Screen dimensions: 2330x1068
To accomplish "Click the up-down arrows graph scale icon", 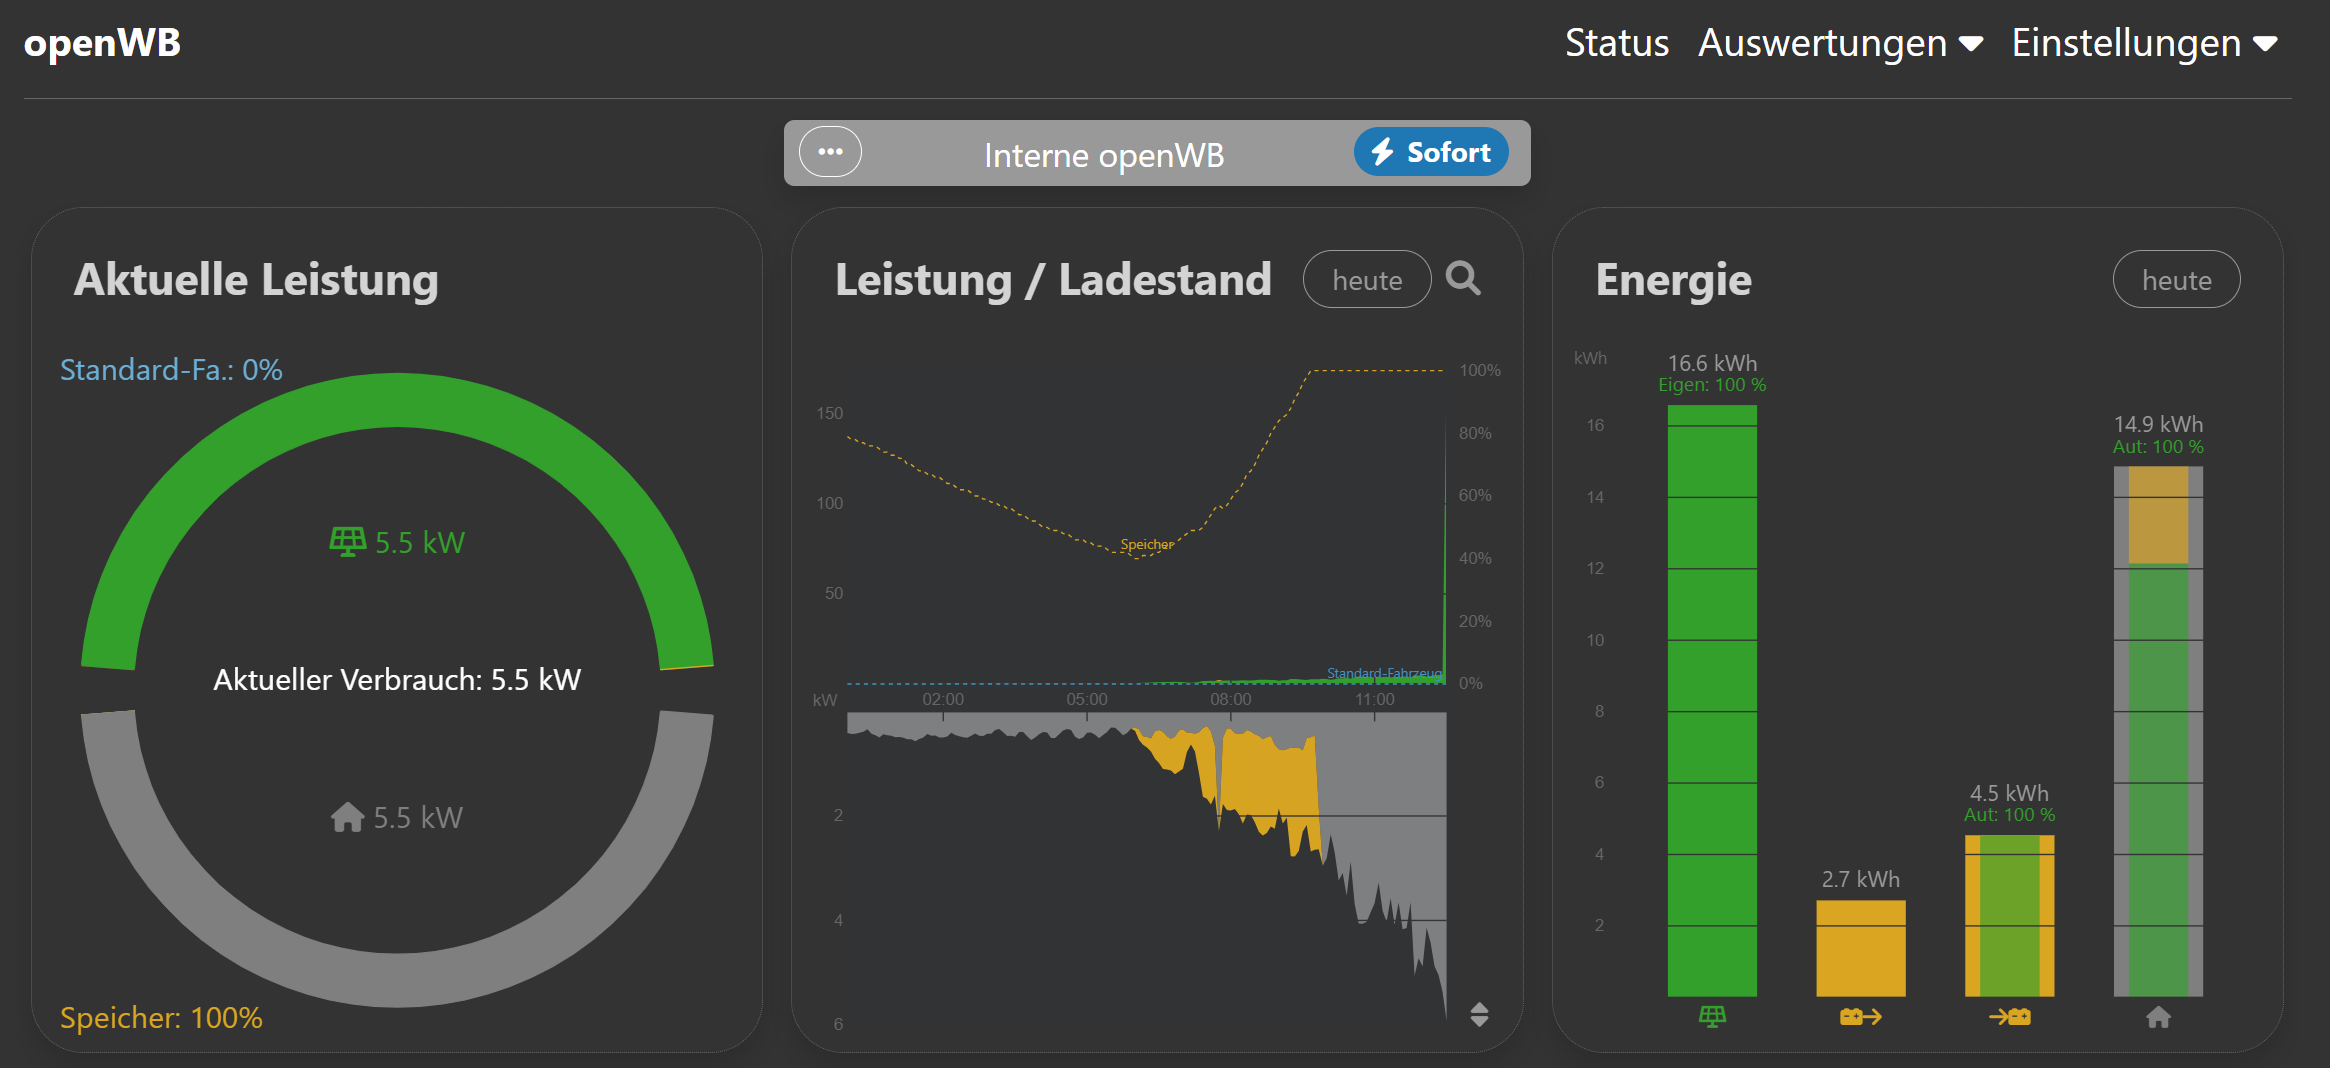I will (1480, 1014).
